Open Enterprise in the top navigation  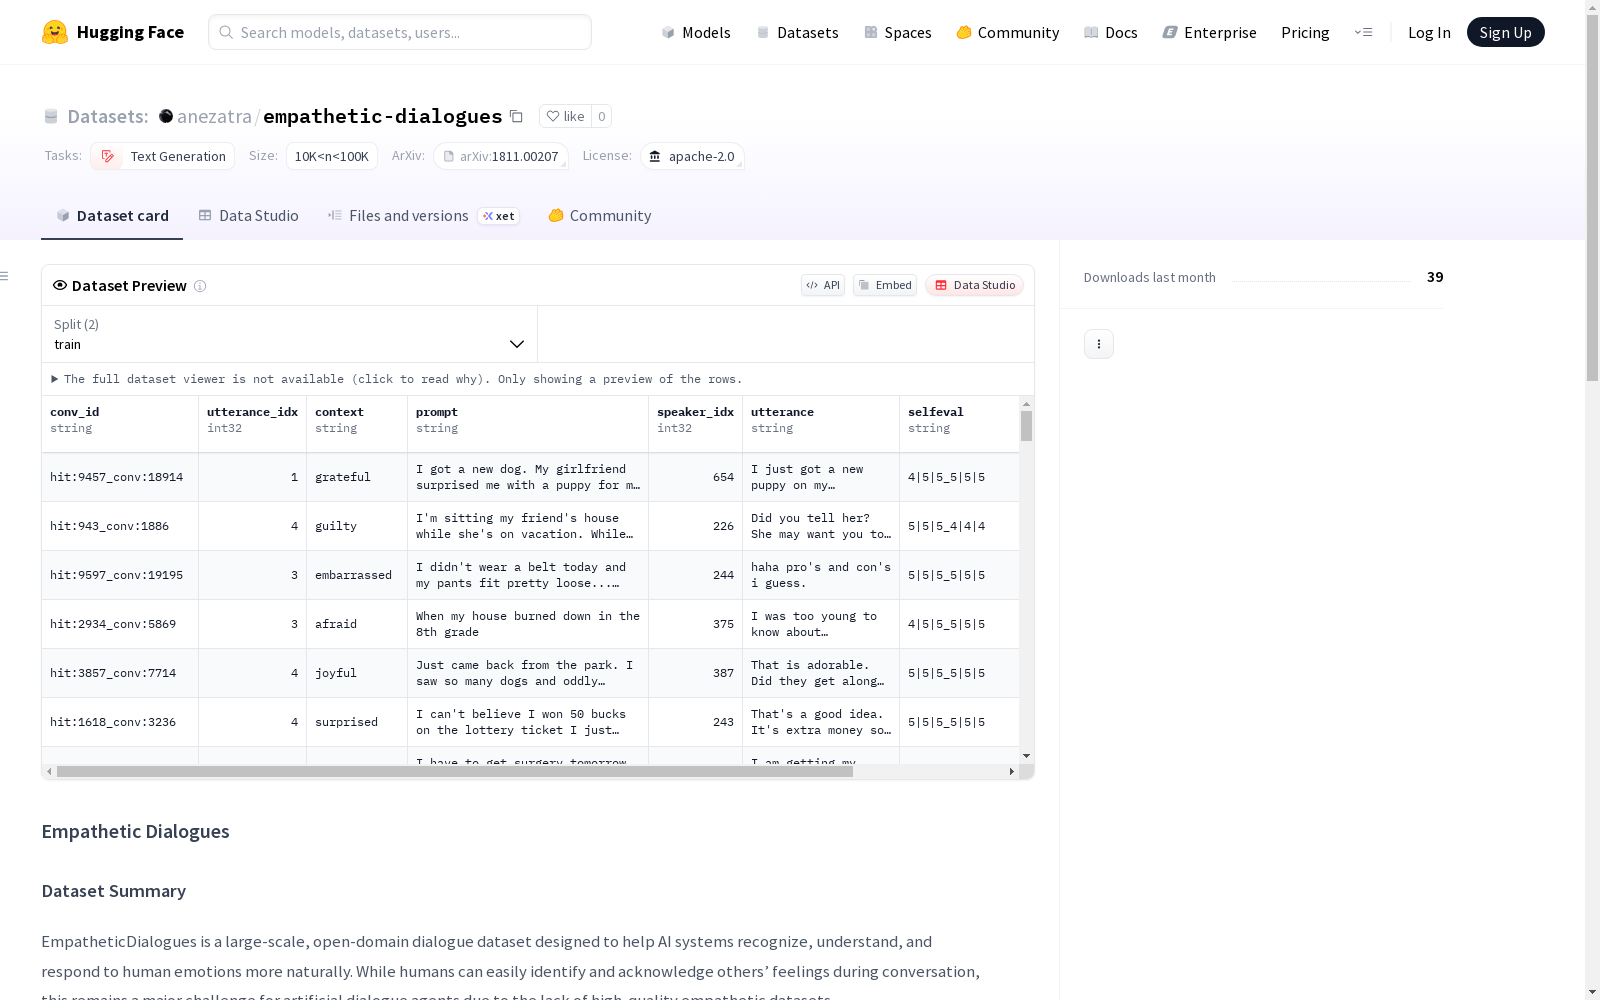pos(1209,32)
